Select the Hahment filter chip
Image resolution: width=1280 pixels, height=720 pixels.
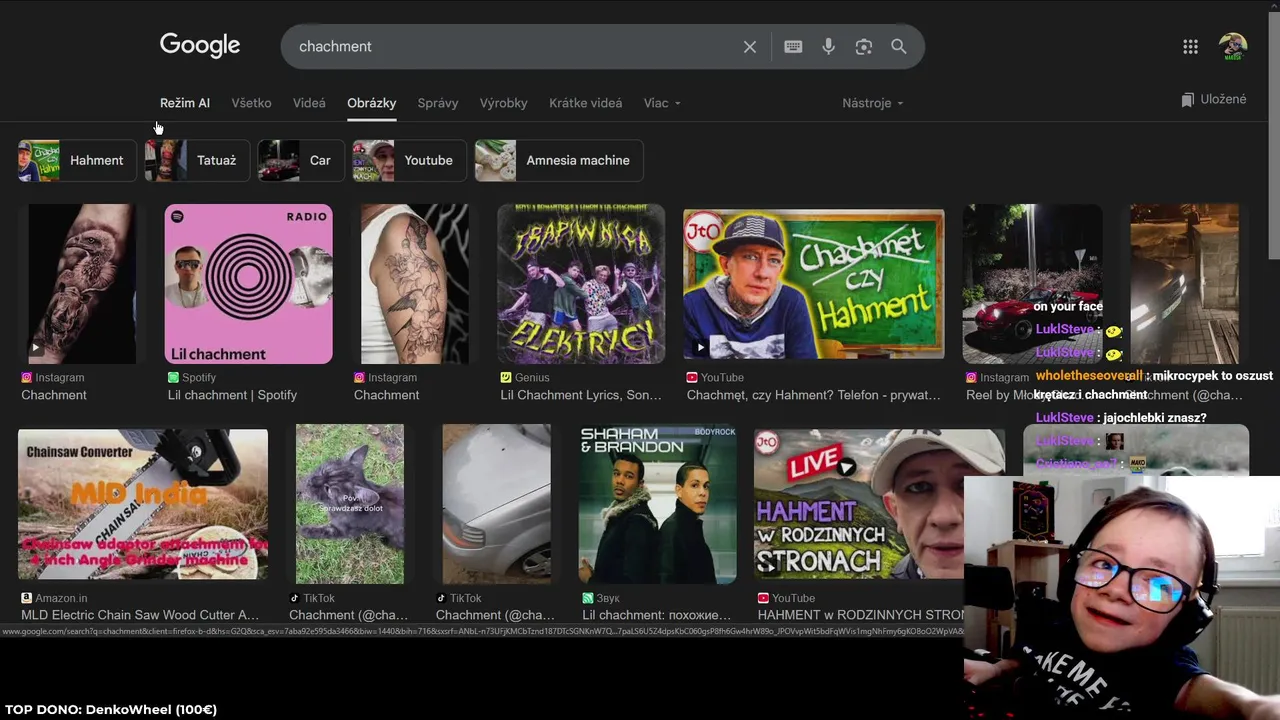(77, 160)
